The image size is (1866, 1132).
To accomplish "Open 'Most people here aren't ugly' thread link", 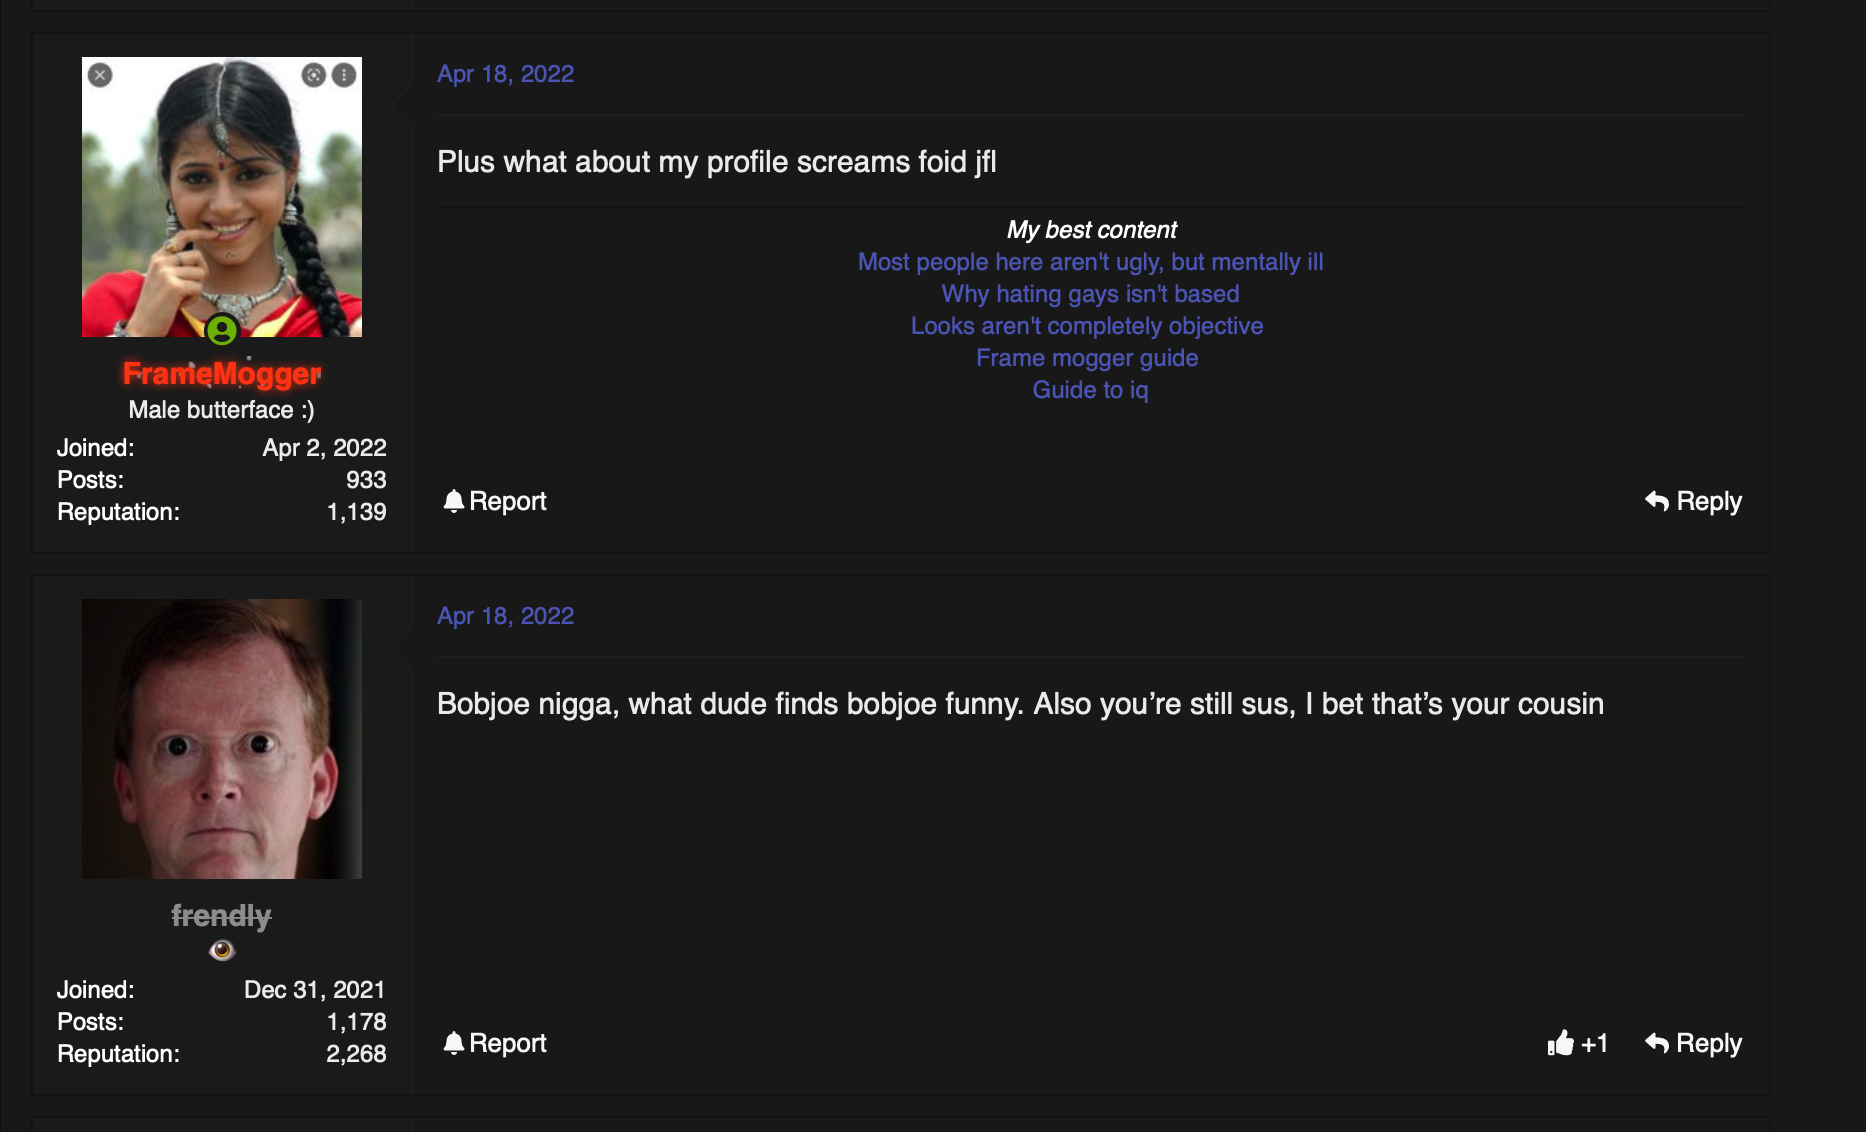I will click(x=1090, y=262).
